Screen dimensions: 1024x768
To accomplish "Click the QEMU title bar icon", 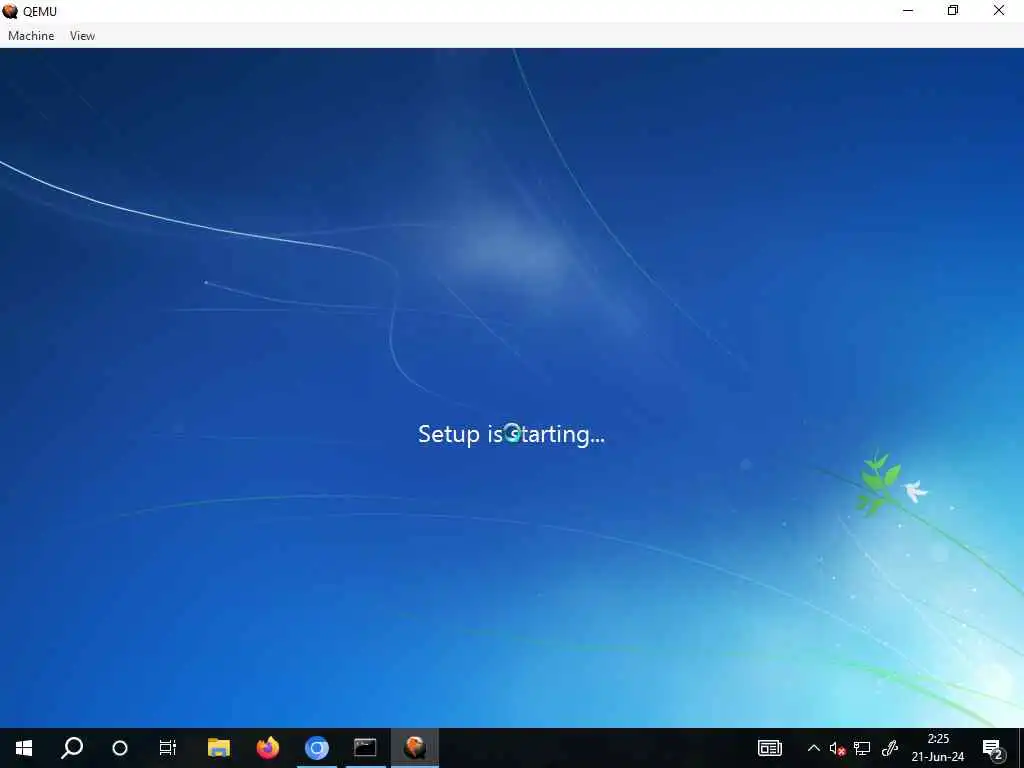I will [10, 11].
